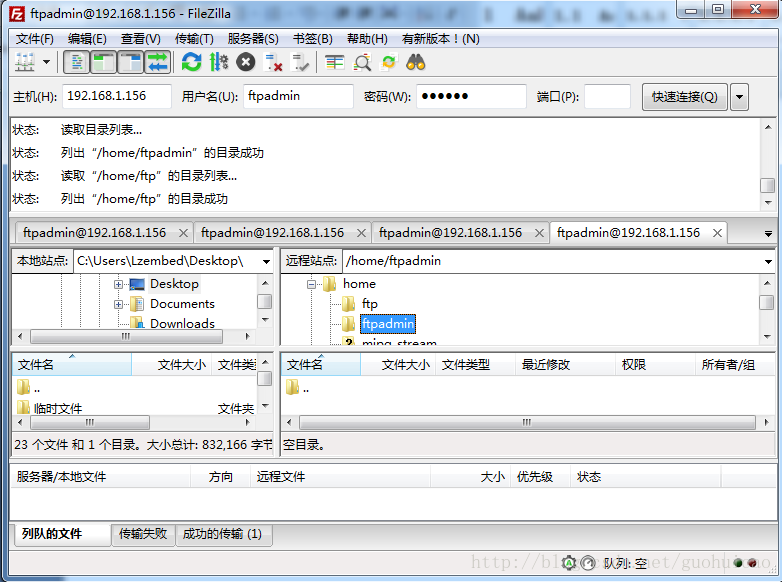
Task: Sort local files by 文件大小 column
Action: pos(172,365)
